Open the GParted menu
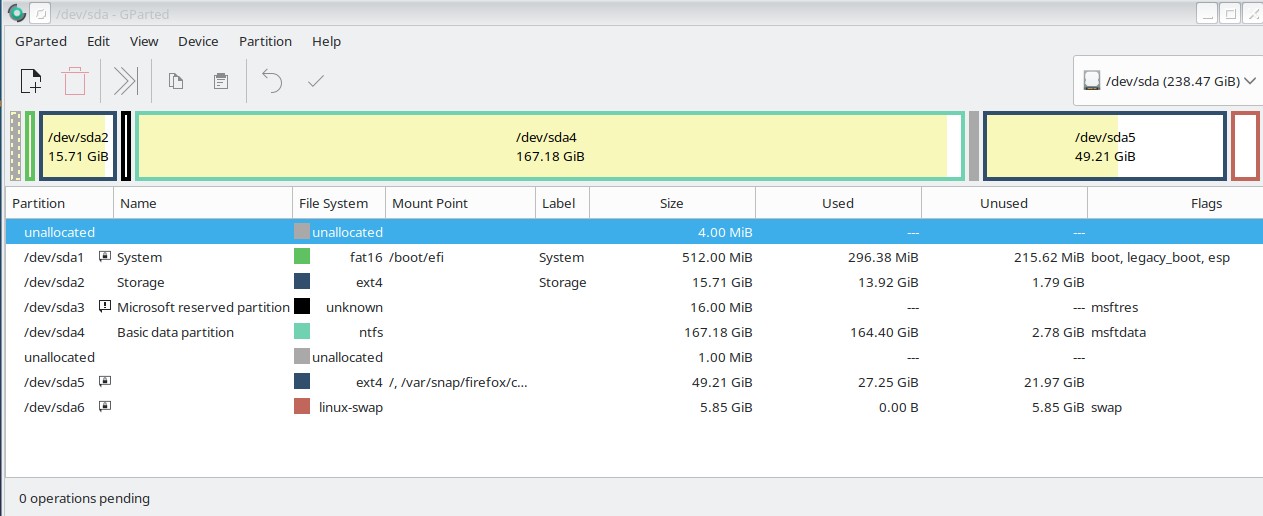This screenshot has width=1263, height=516. pyautogui.click(x=41, y=41)
